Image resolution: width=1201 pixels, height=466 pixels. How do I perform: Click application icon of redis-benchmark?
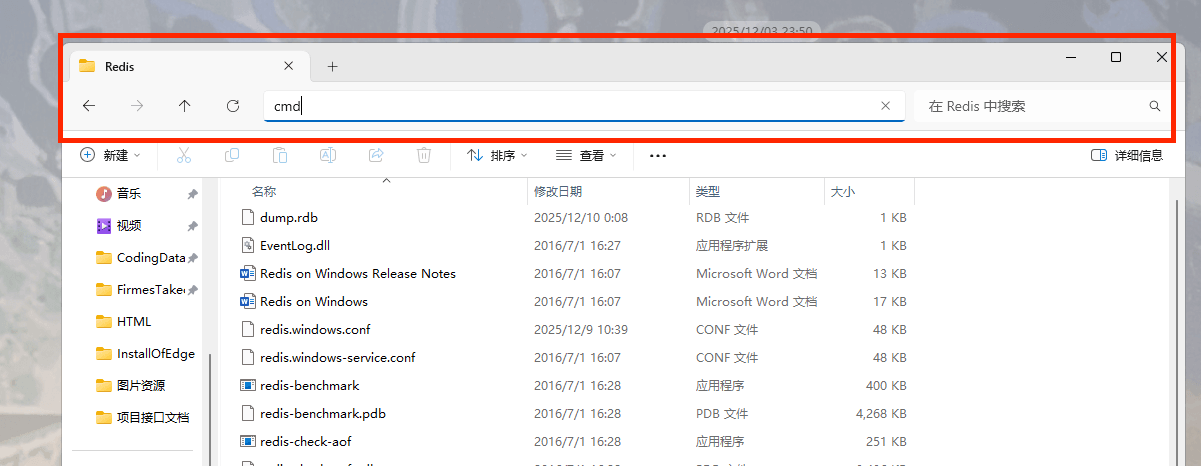tap(249, 385)
